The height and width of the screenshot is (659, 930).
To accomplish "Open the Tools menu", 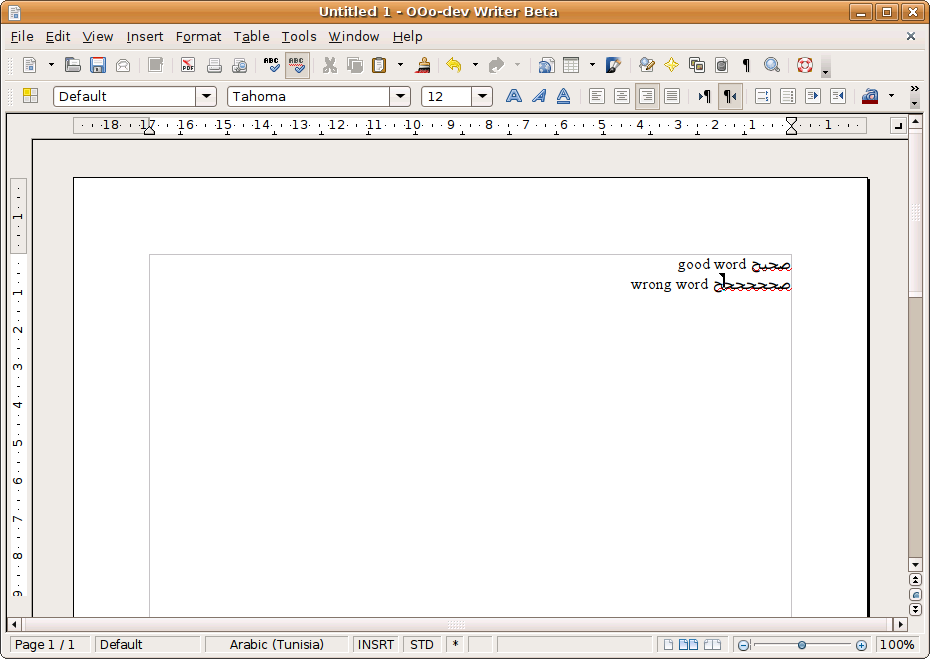I will [298, 36].
